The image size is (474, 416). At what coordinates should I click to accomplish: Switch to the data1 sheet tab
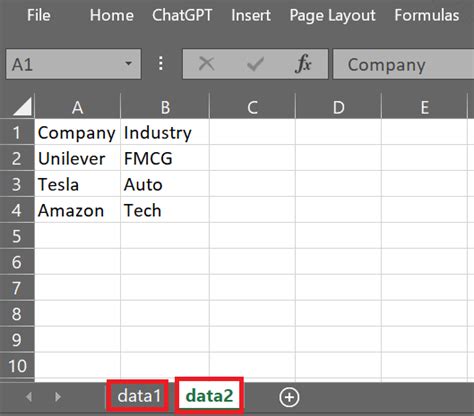(x=139, y=396)
